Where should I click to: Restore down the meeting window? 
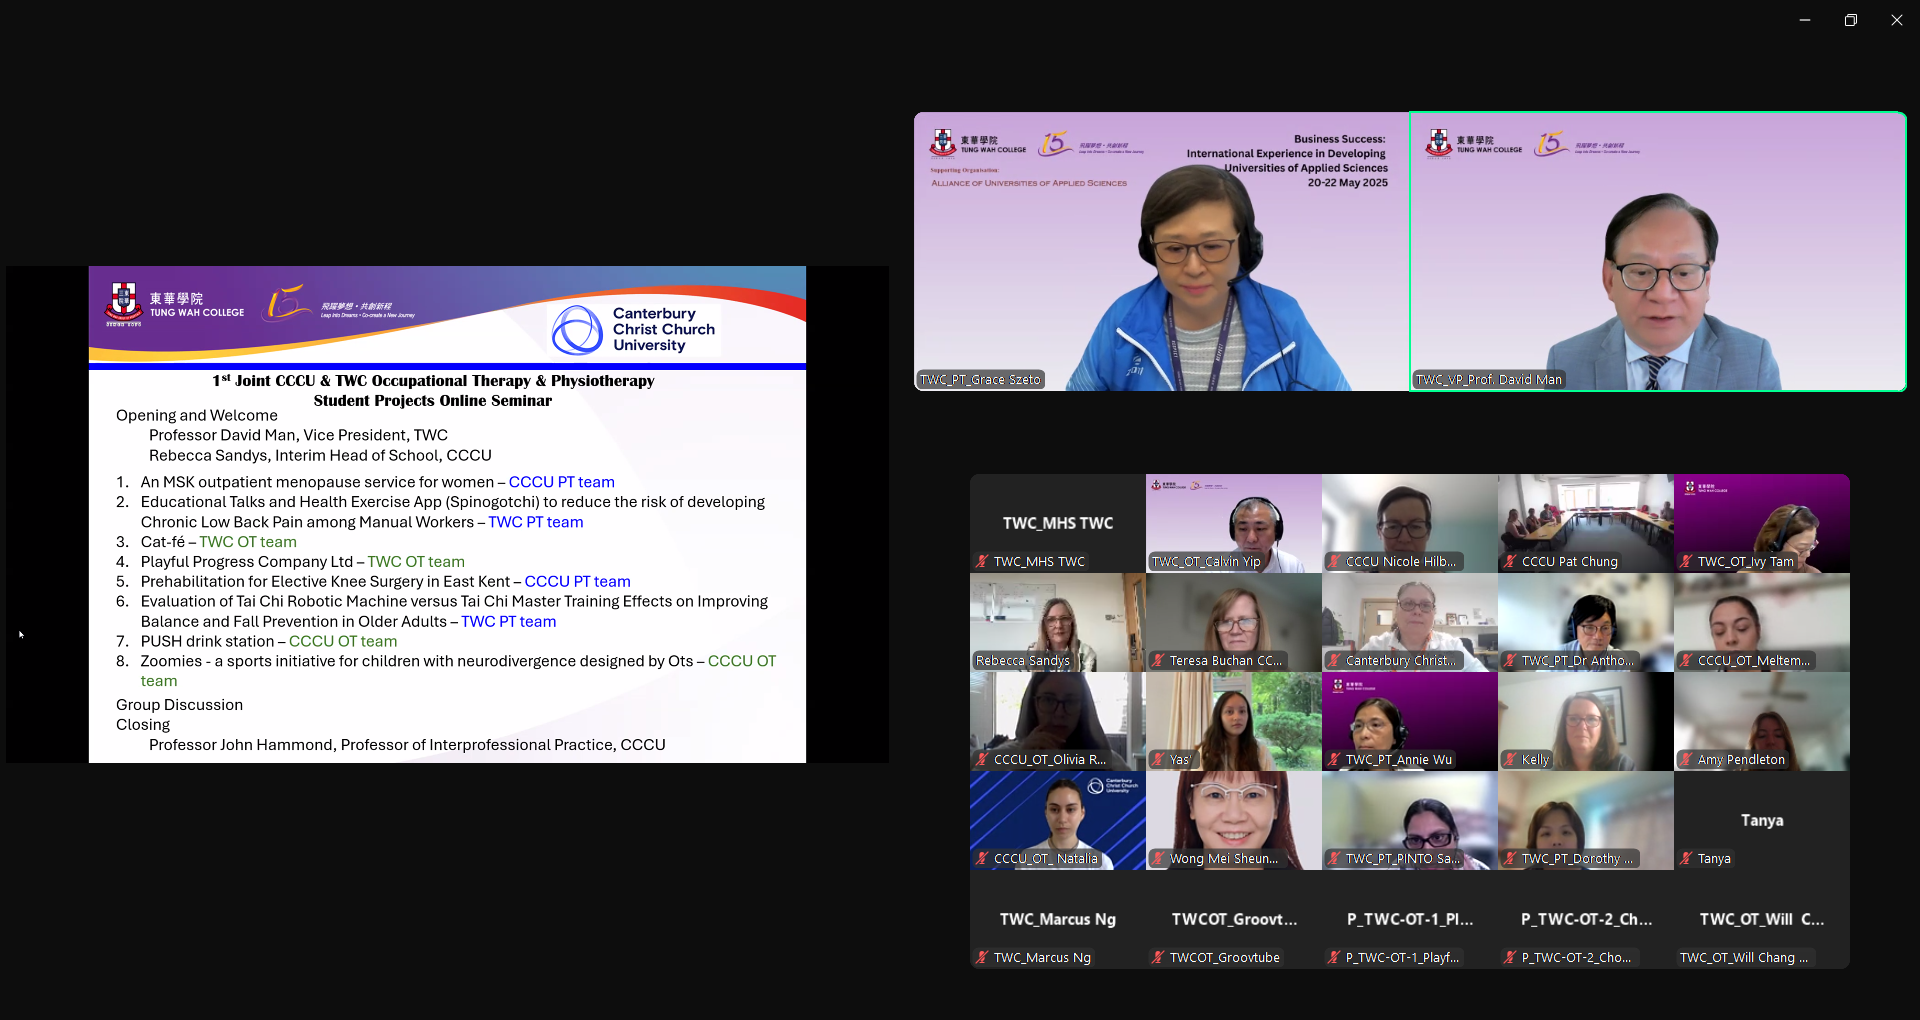(1851, 20)
